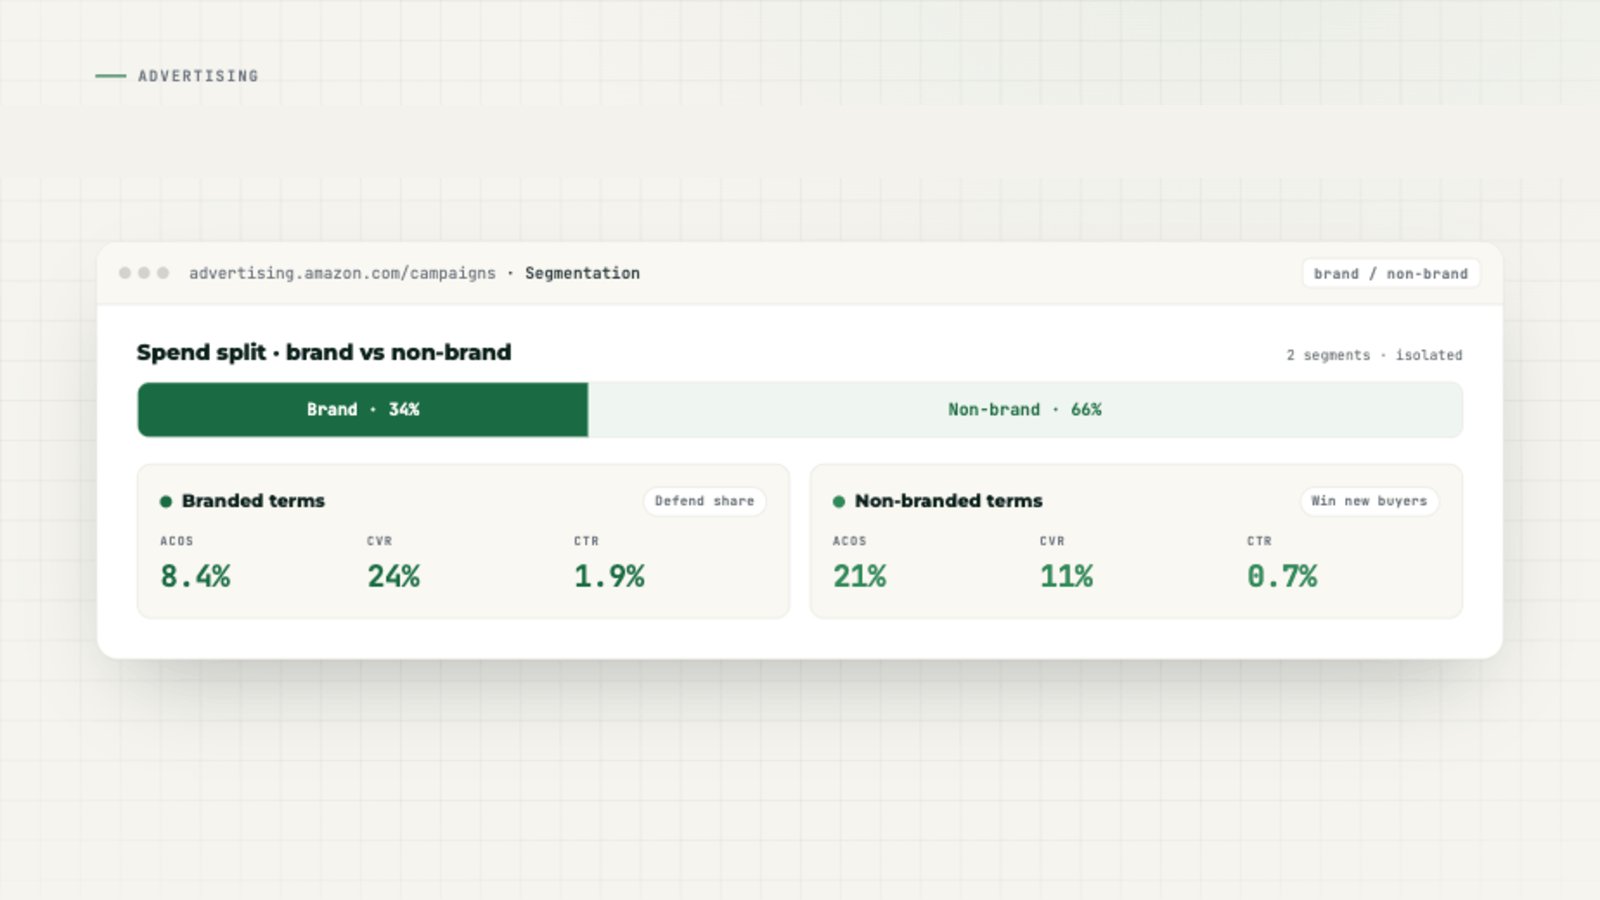Click the Non-branded CTR value 0.7%
Screen dimensions: 1600x900
point(1282,576)
